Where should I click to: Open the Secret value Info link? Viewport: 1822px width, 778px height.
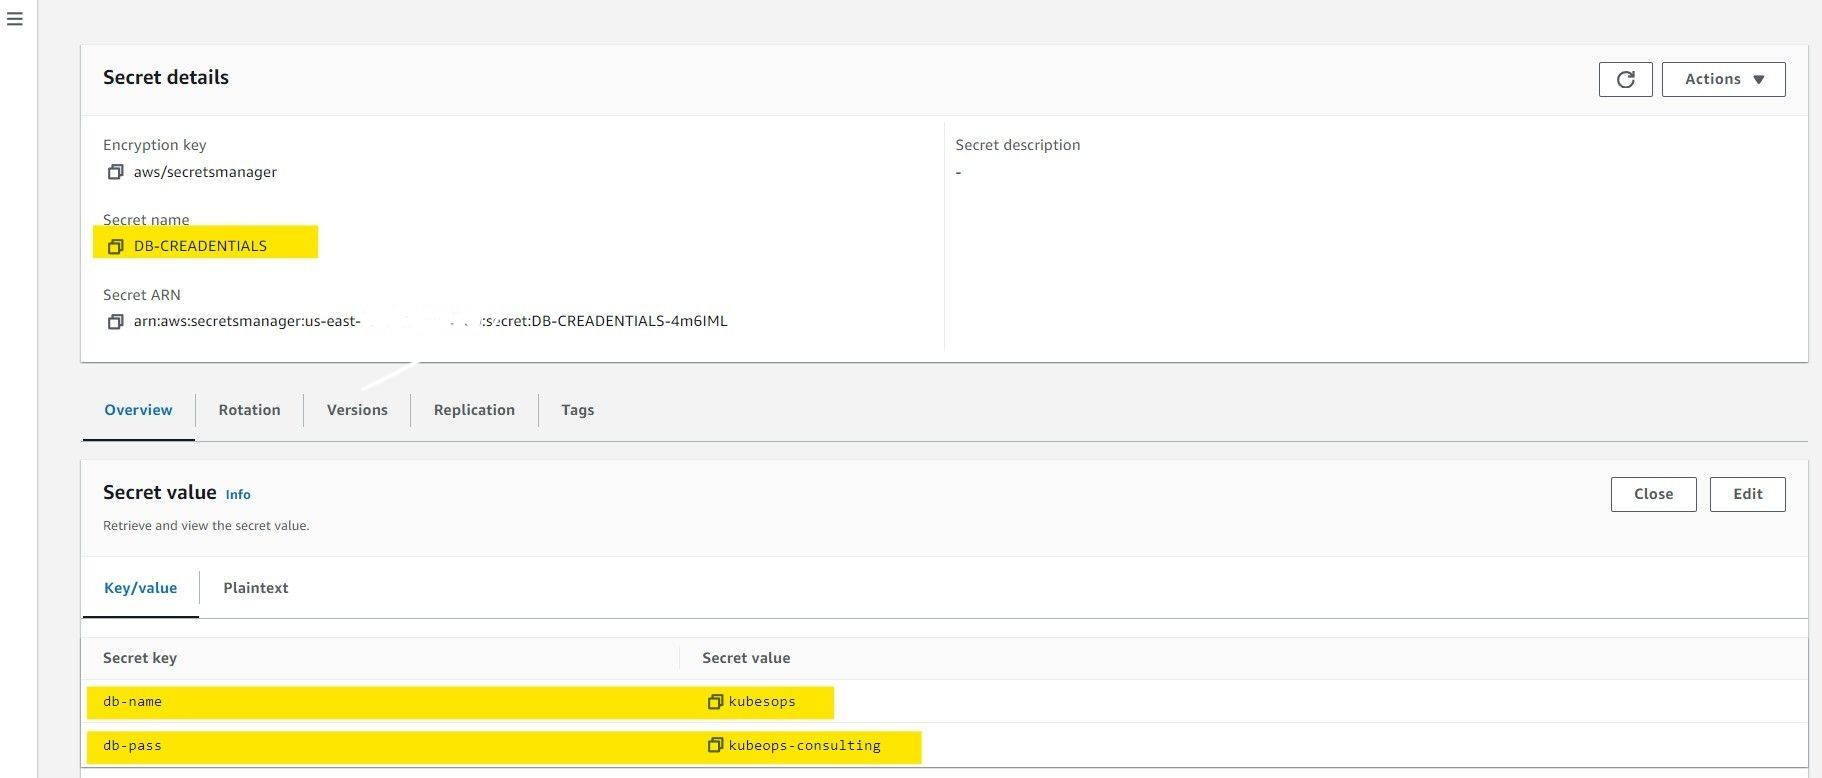(x=238, y=494)
